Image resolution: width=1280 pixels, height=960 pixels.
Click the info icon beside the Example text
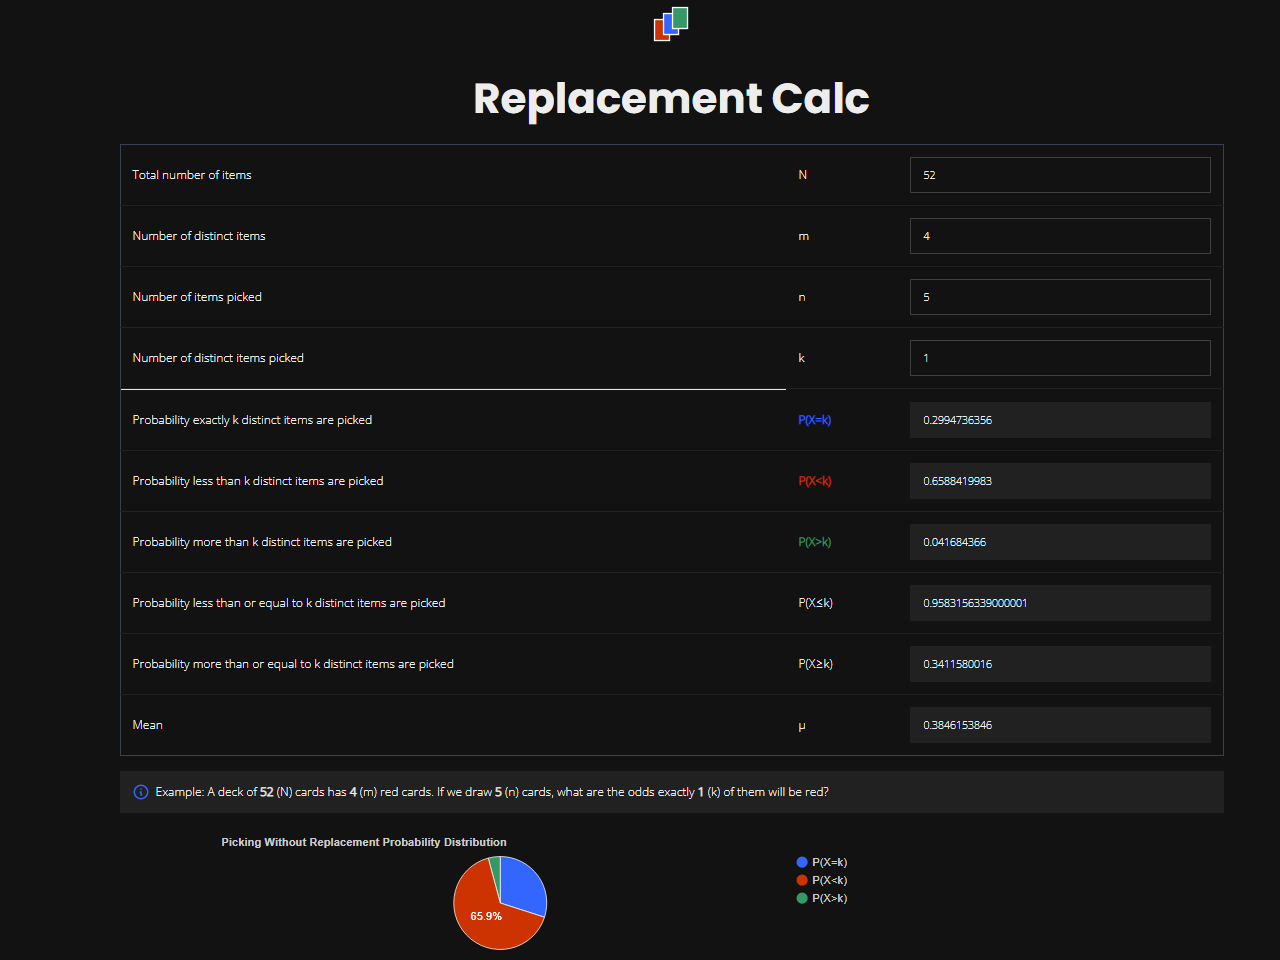pyautogui.click(x=141, y=792)
